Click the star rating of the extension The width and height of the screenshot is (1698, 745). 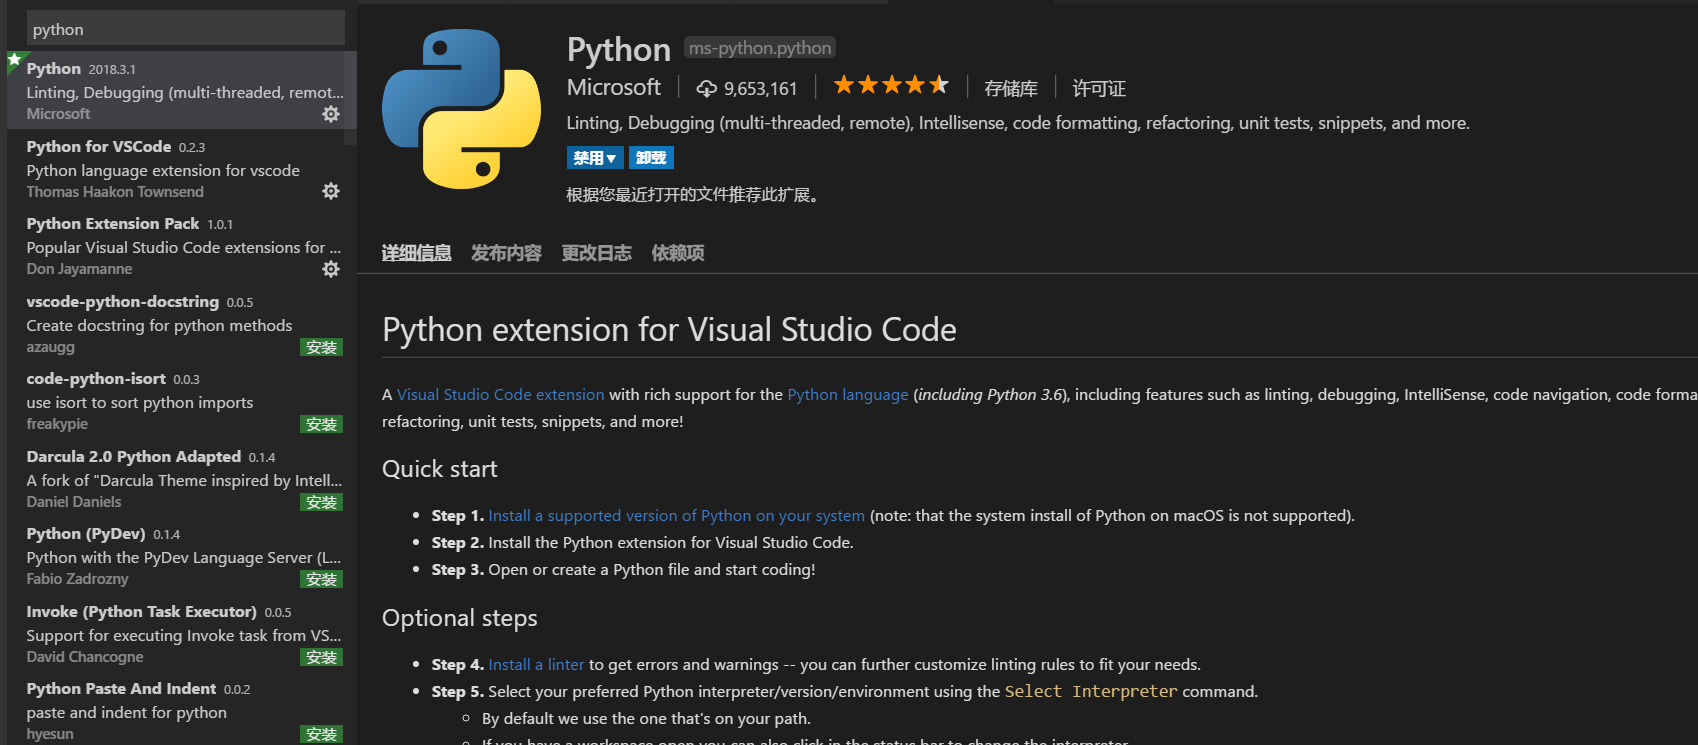click(891, 86)
